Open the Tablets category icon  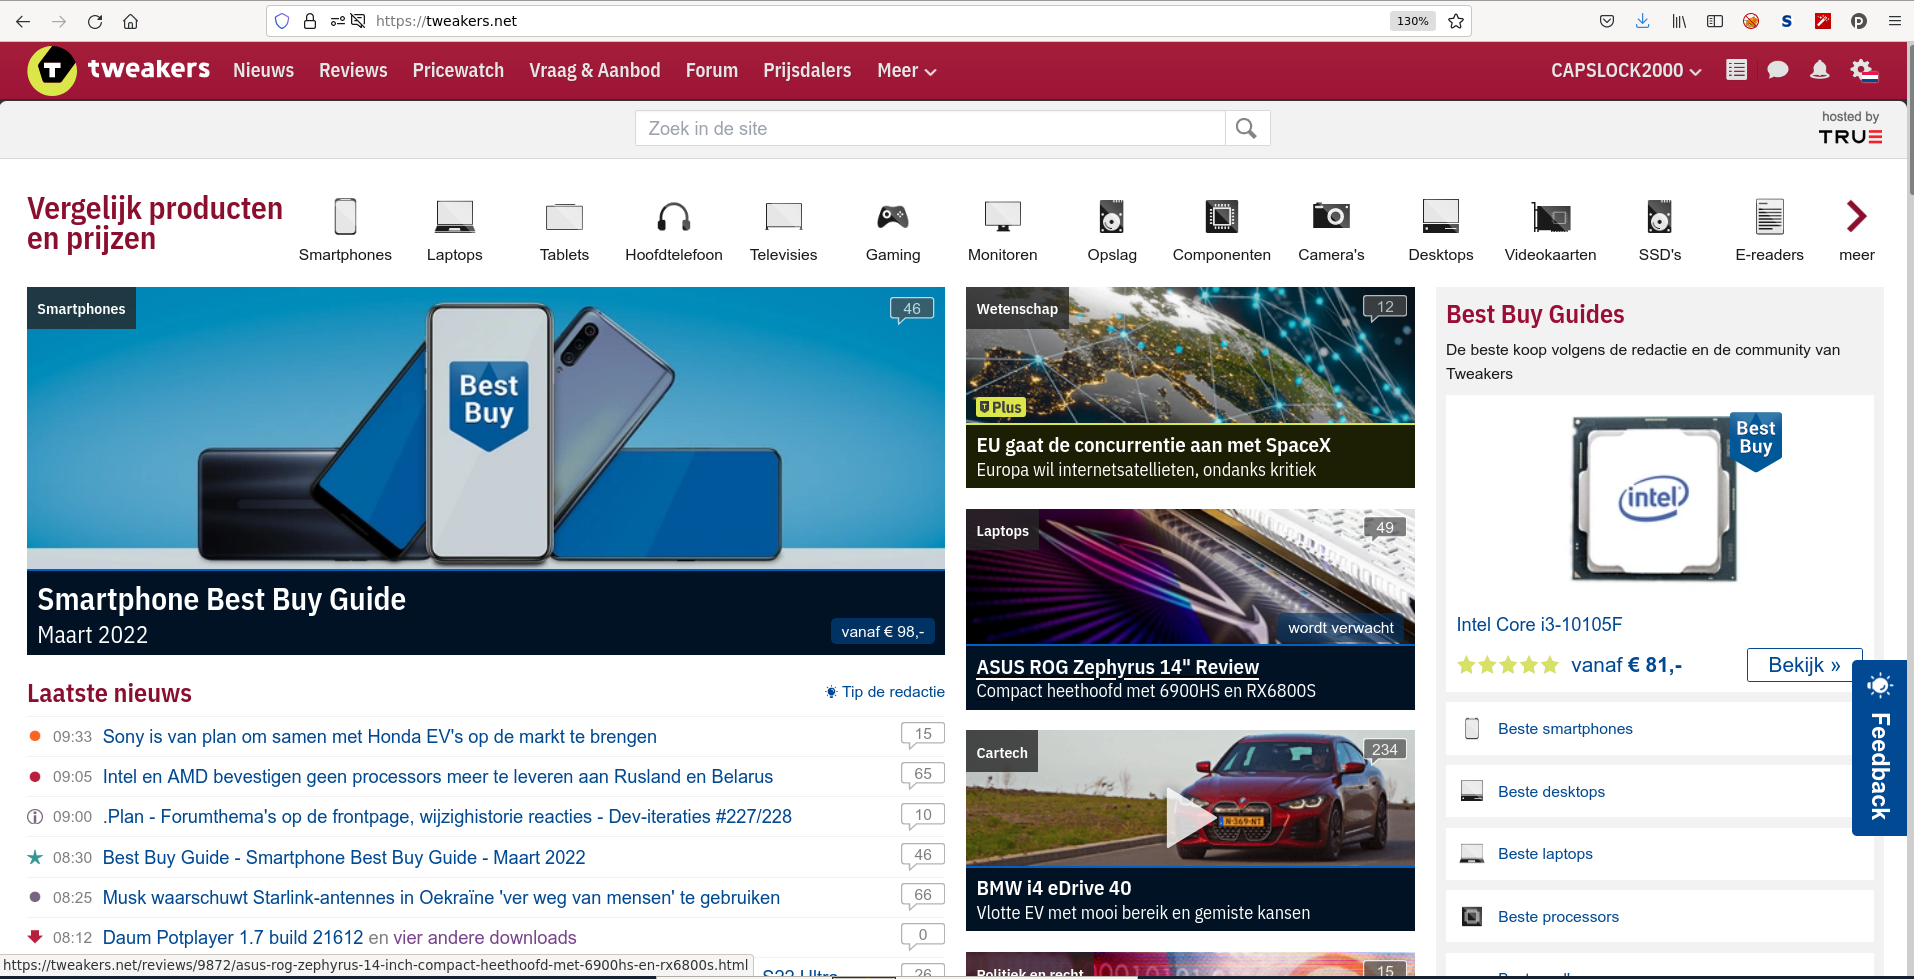[x=564, y=216]
